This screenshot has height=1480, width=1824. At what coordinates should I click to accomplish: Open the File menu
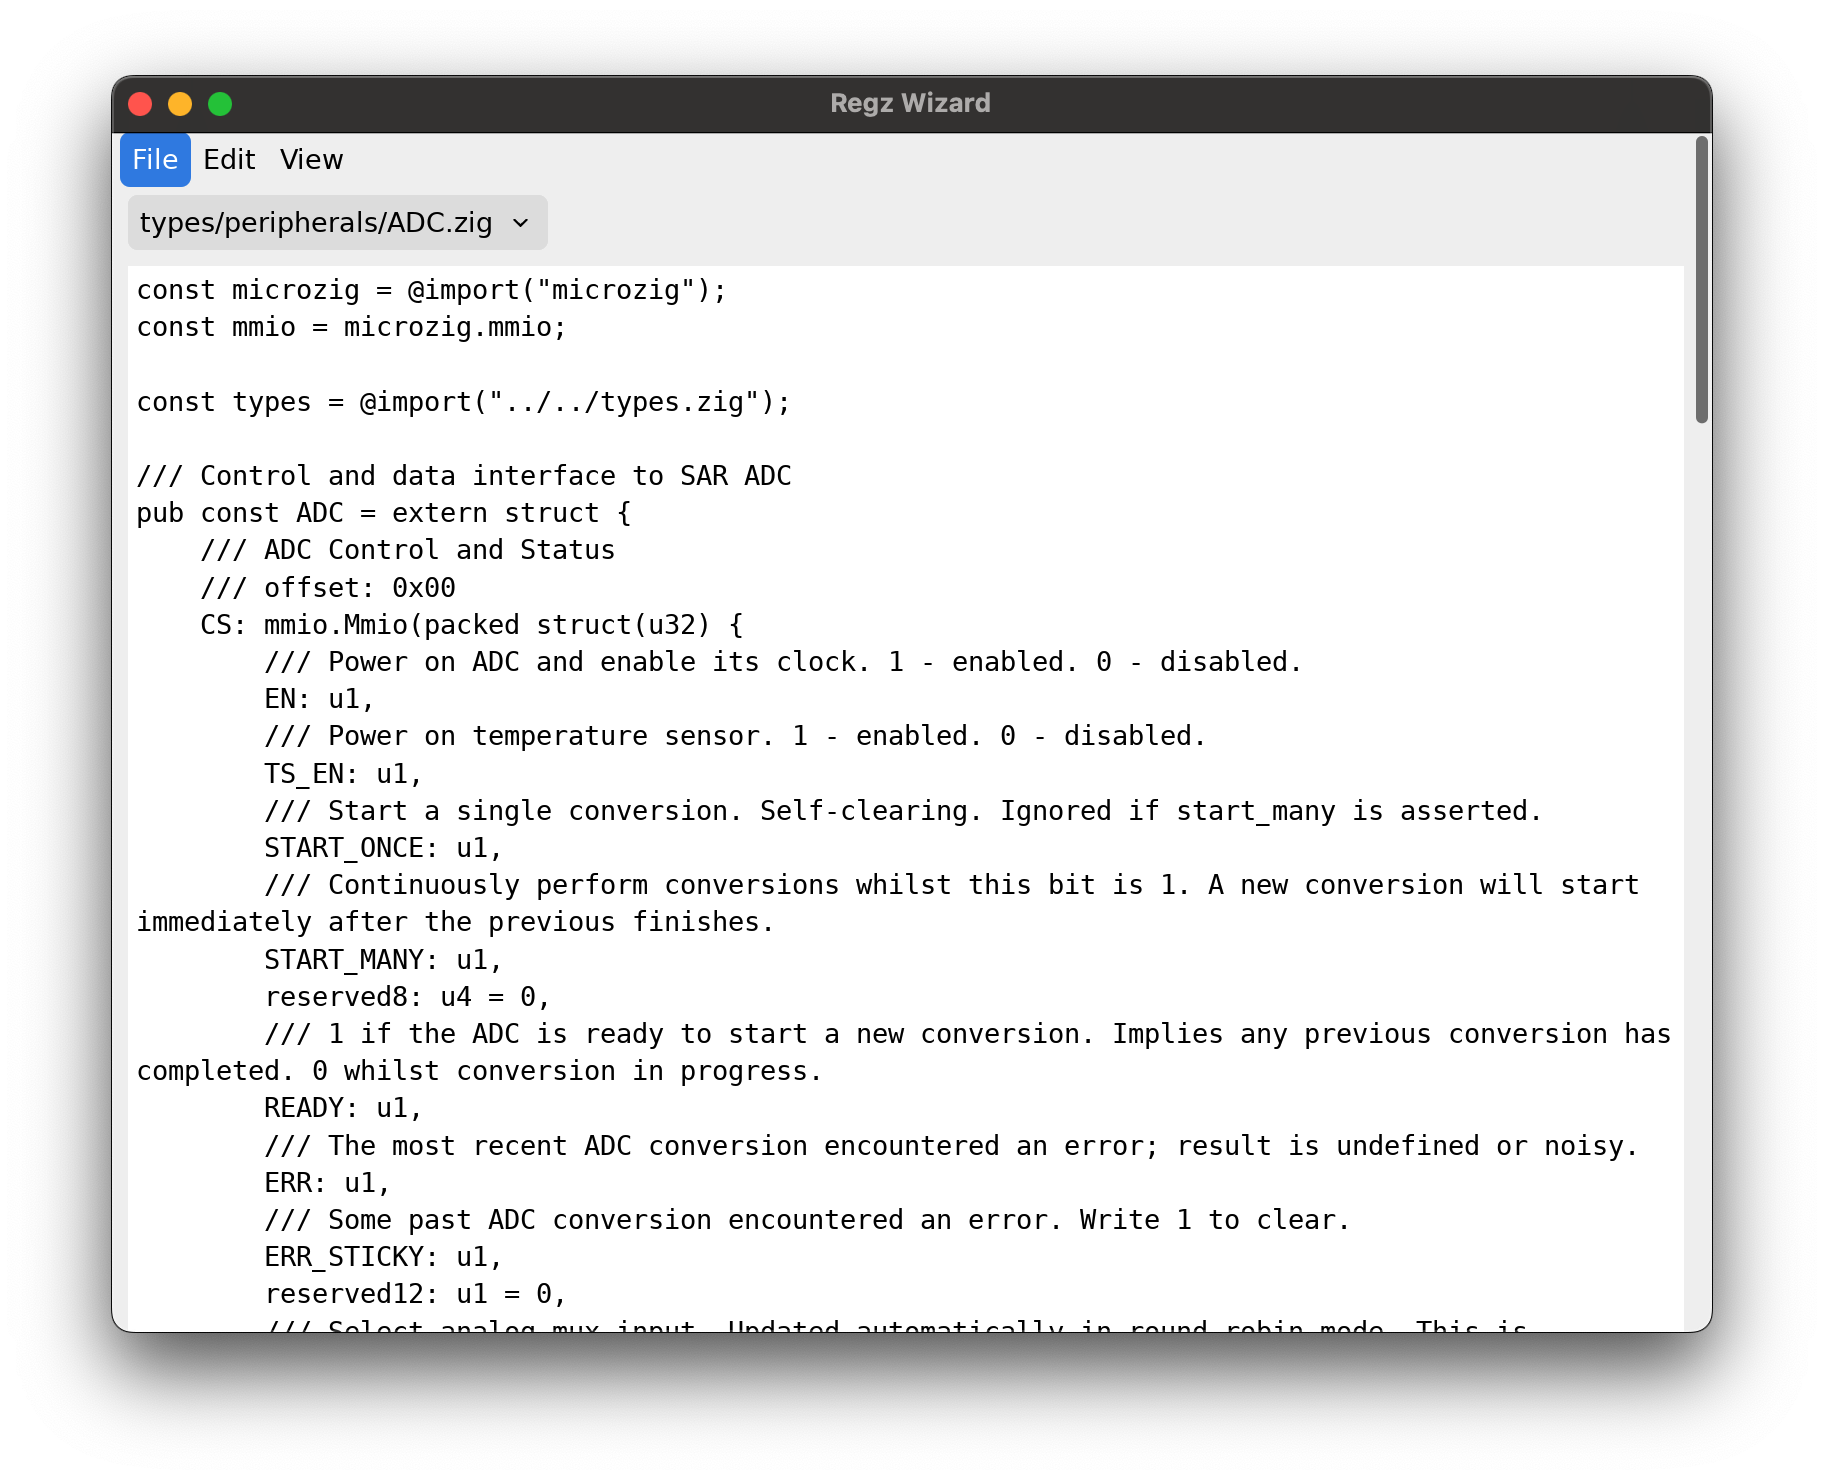tap(155, 160)
